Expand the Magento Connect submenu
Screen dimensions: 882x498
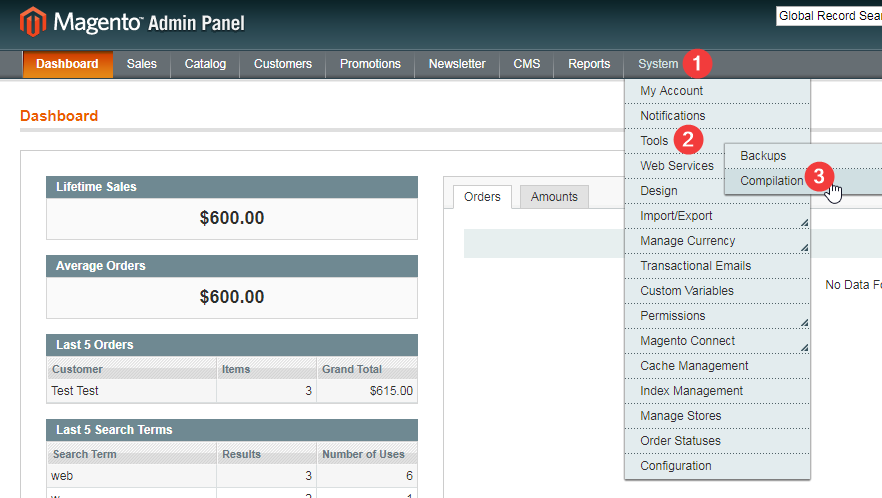pos(717,341)
